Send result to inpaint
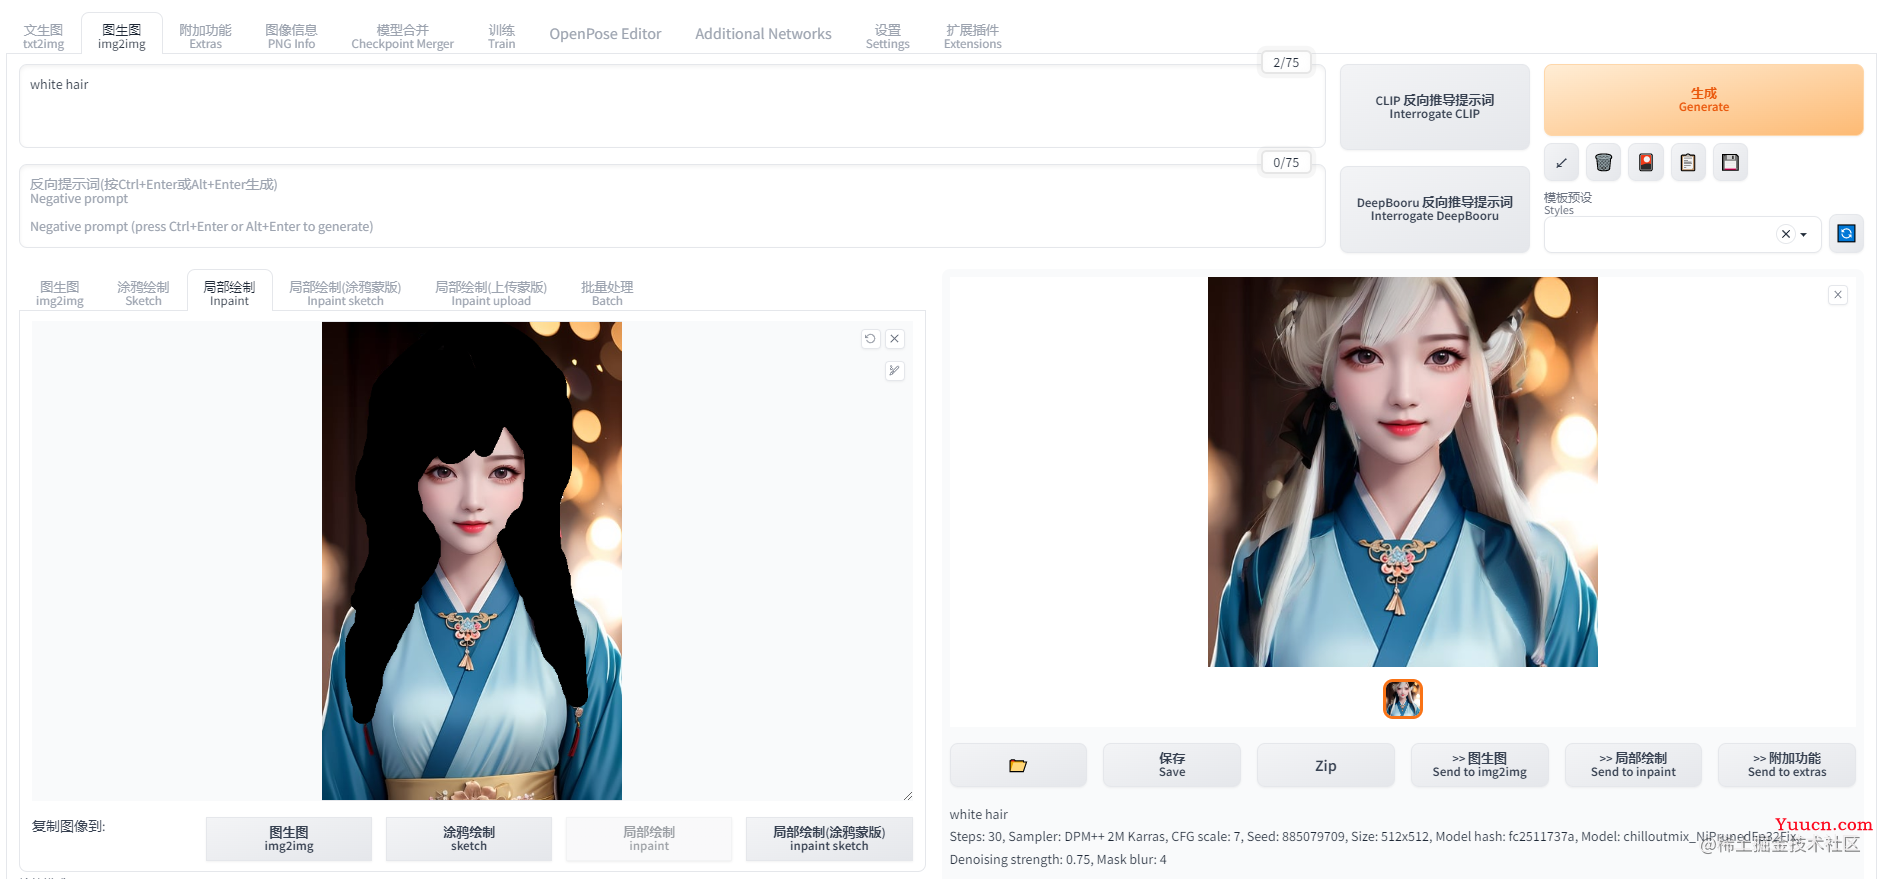1885x879 pixels. (1633, 765)
